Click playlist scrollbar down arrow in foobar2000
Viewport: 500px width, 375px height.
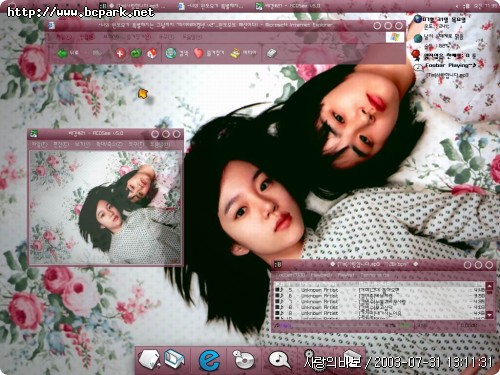489,314
